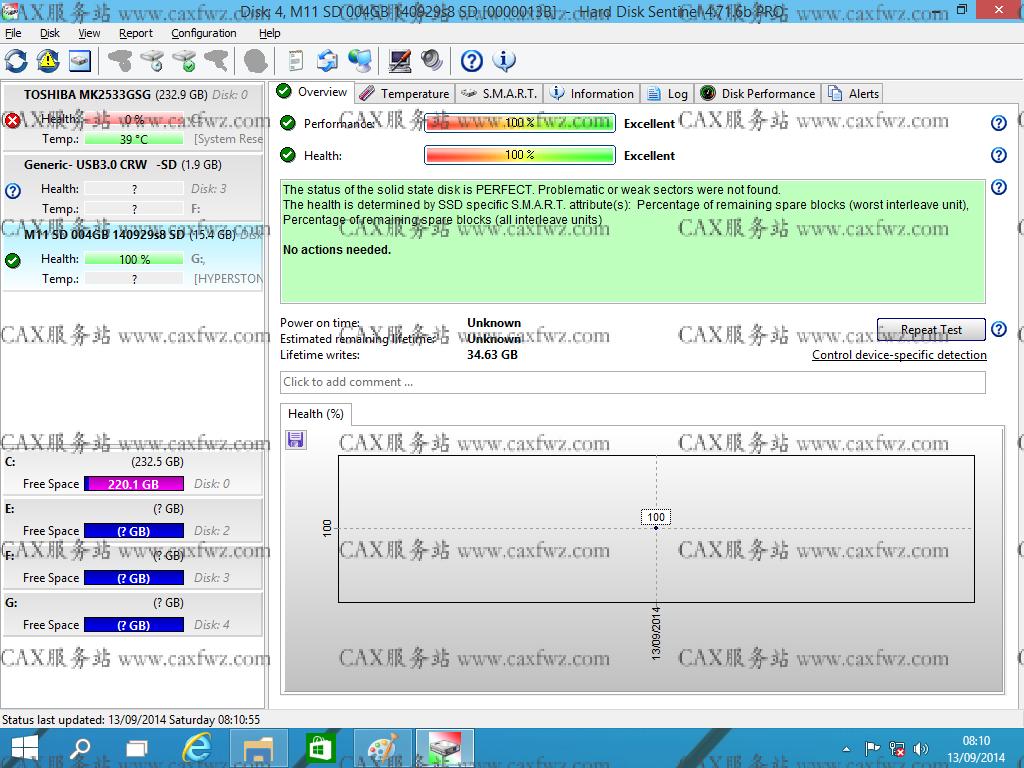Viewport: 1024px width, 768px height.
Task: Click the warning triangle refresh toolbar icon
Action: tap(48, 61)
